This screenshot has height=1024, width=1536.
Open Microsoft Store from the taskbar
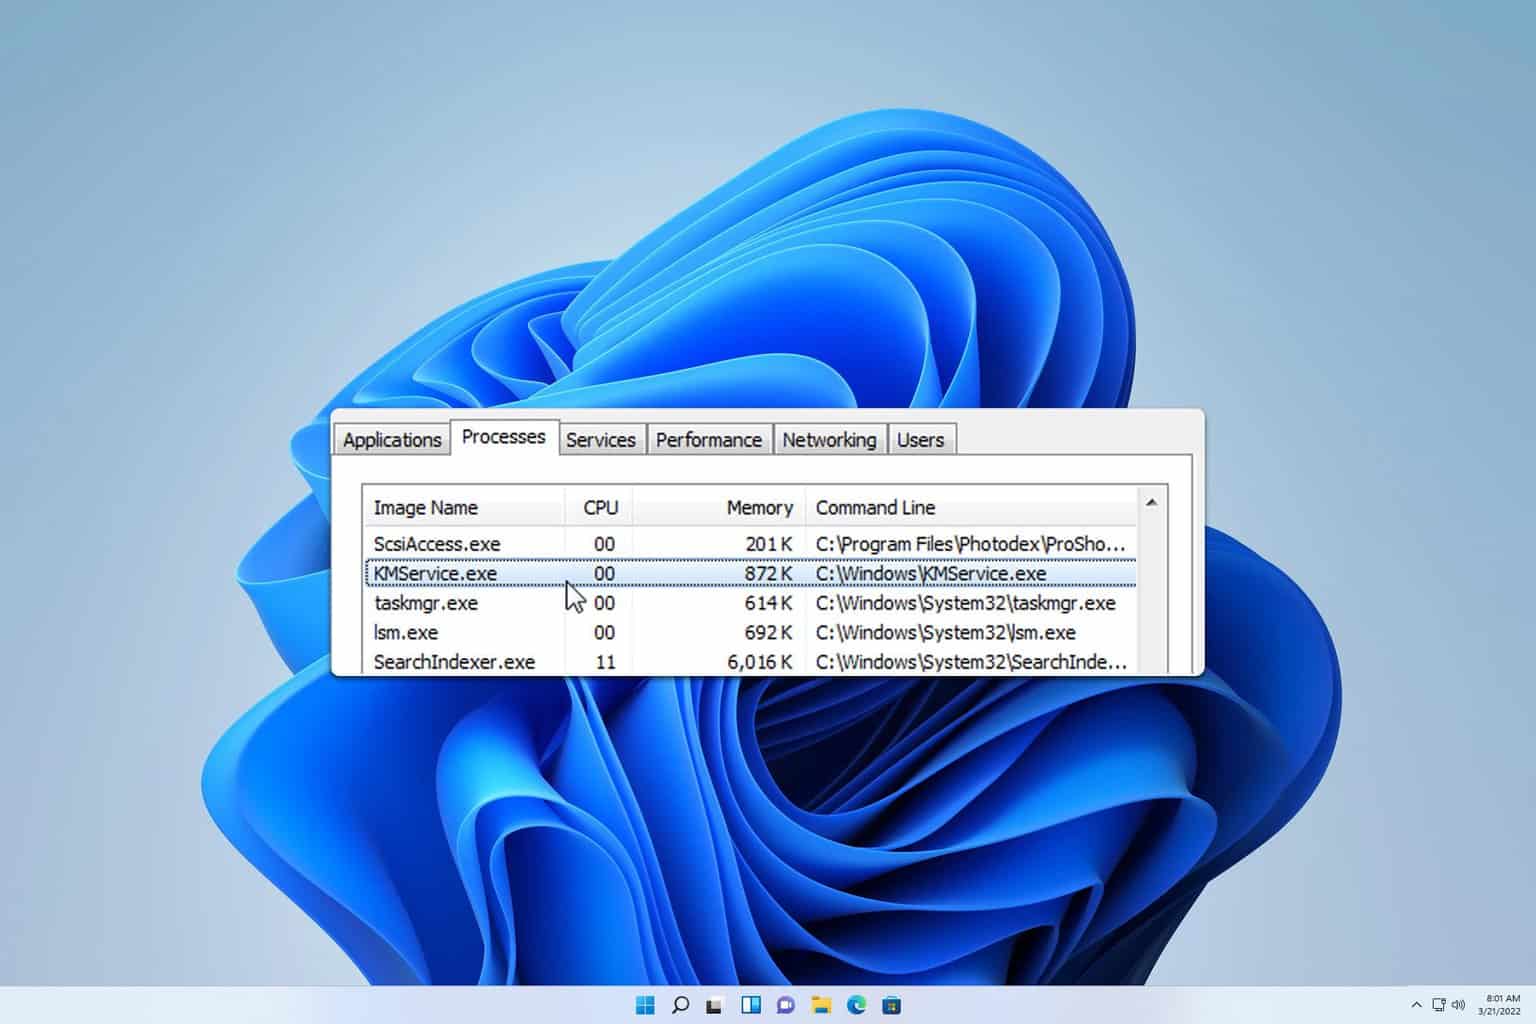tap(892, 1005)
